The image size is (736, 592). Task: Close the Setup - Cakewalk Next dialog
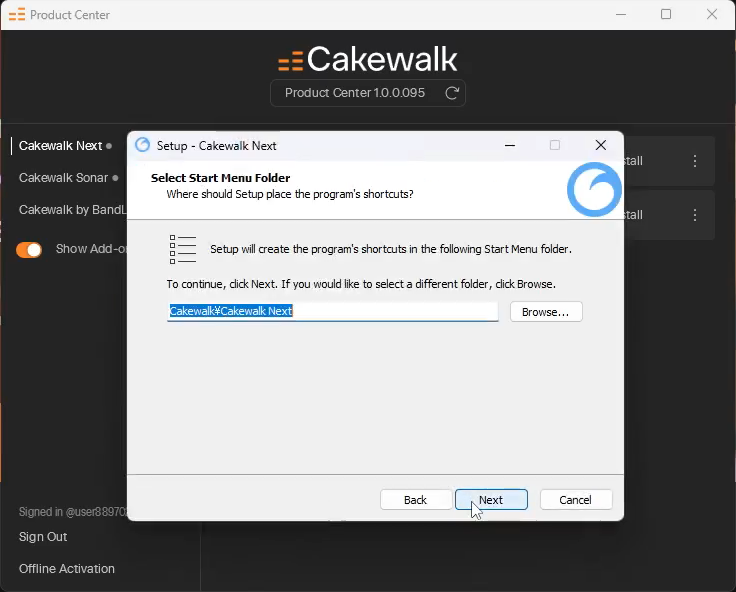coord(601,145)
